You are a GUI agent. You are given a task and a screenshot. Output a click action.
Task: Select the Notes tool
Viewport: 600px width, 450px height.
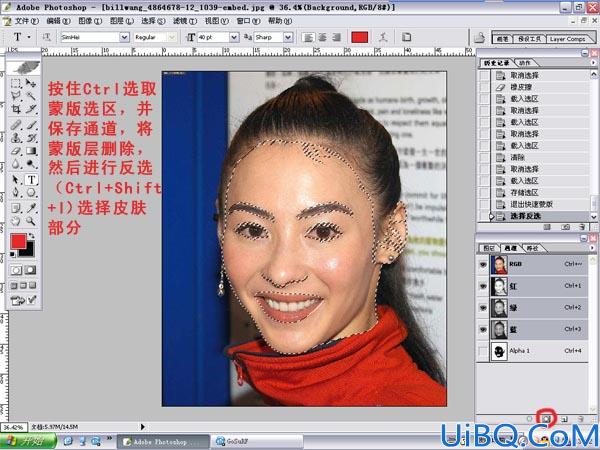pyautogui.click(x=16, y=208)
